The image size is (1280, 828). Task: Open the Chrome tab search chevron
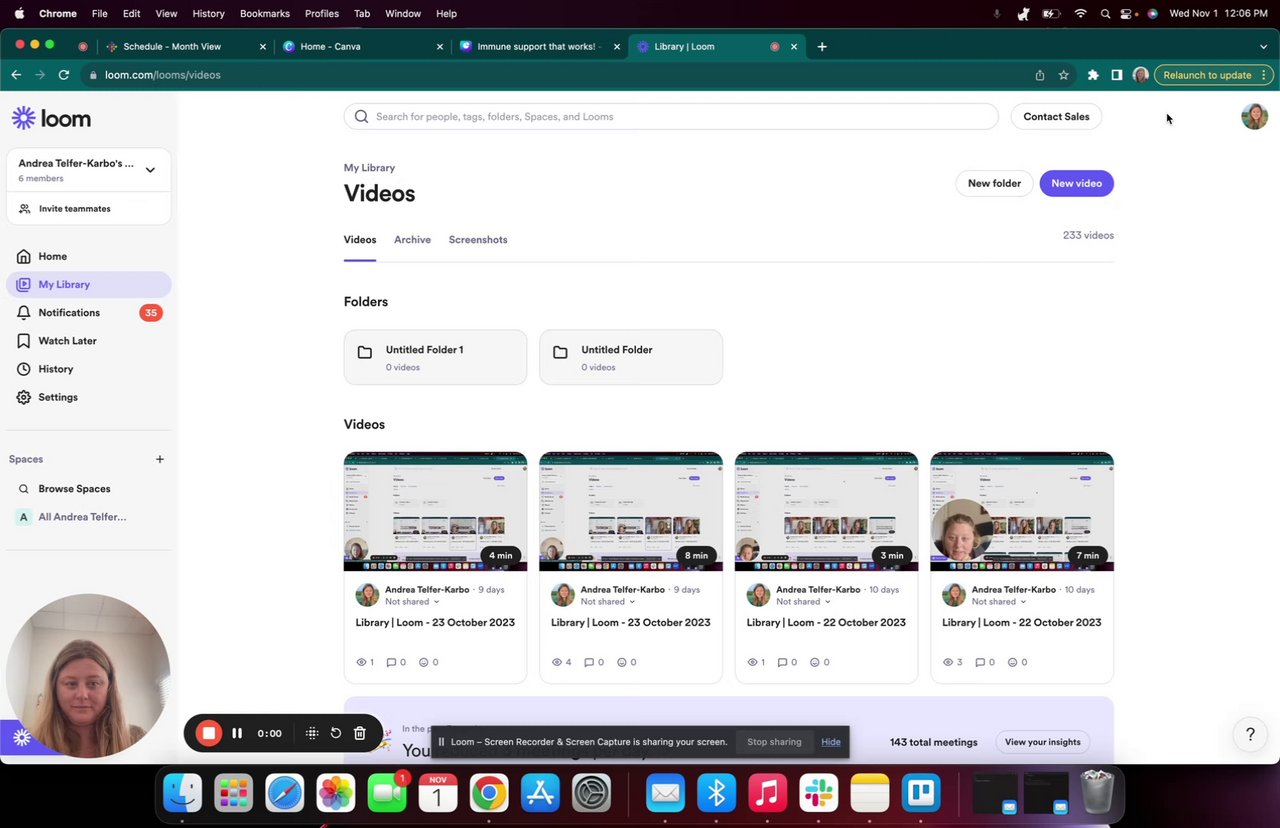[x=1263, y=46]
